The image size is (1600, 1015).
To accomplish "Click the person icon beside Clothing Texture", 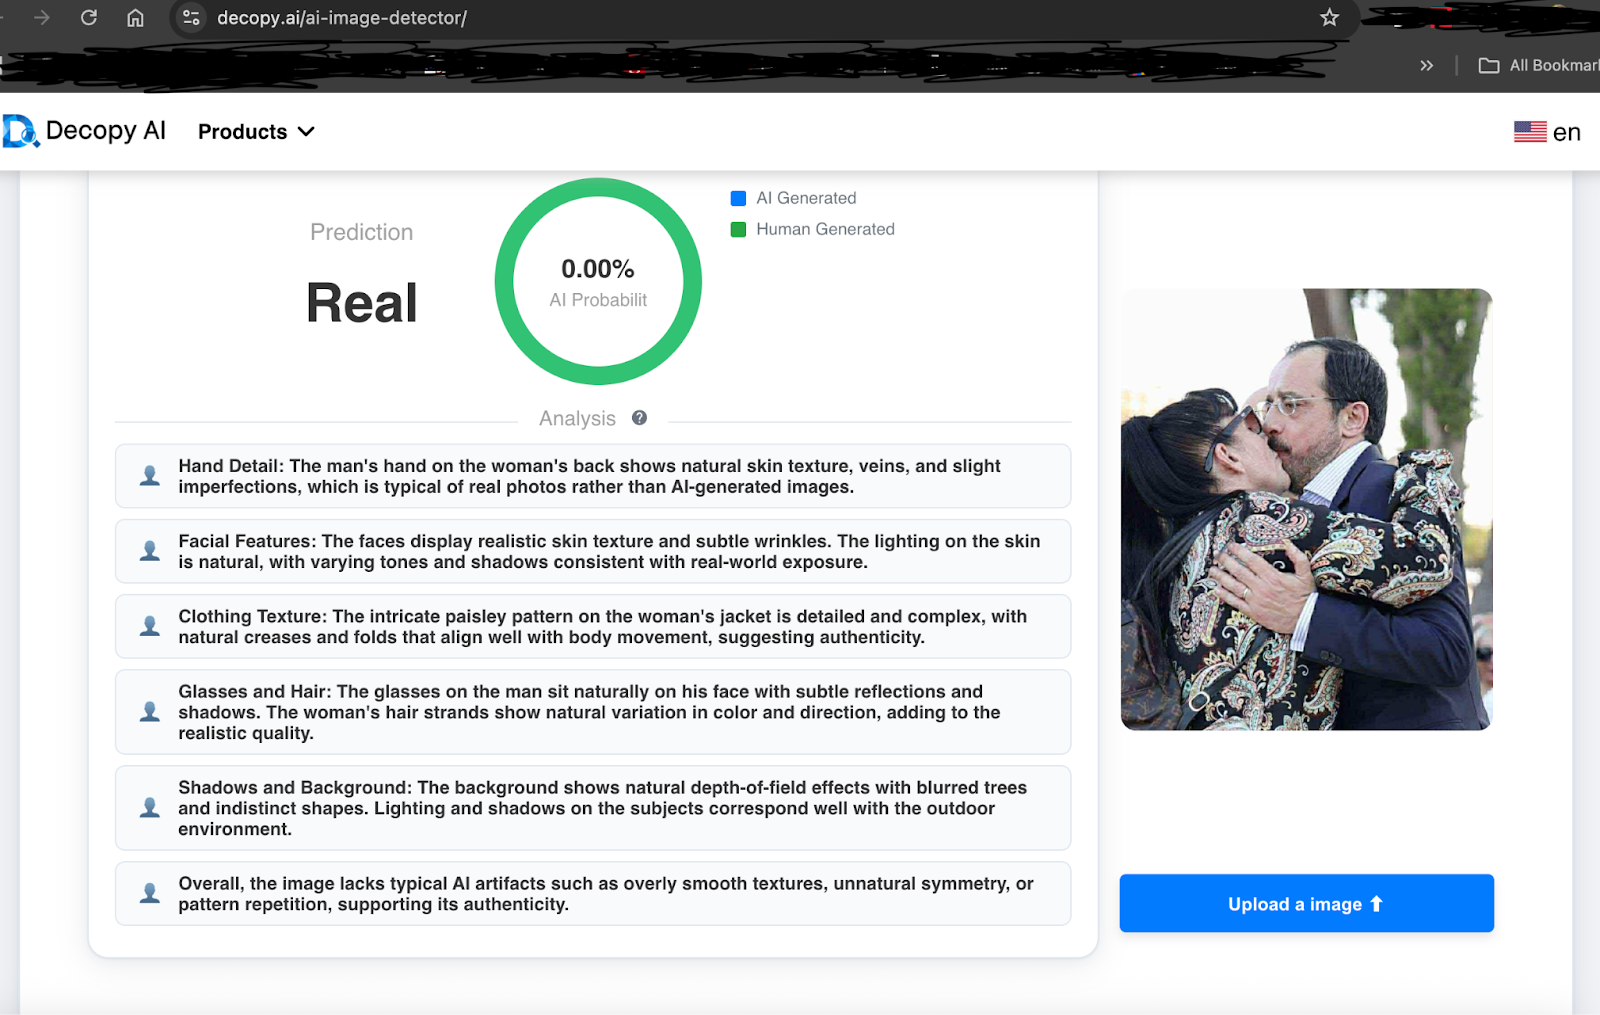I will tap(150, 626).
